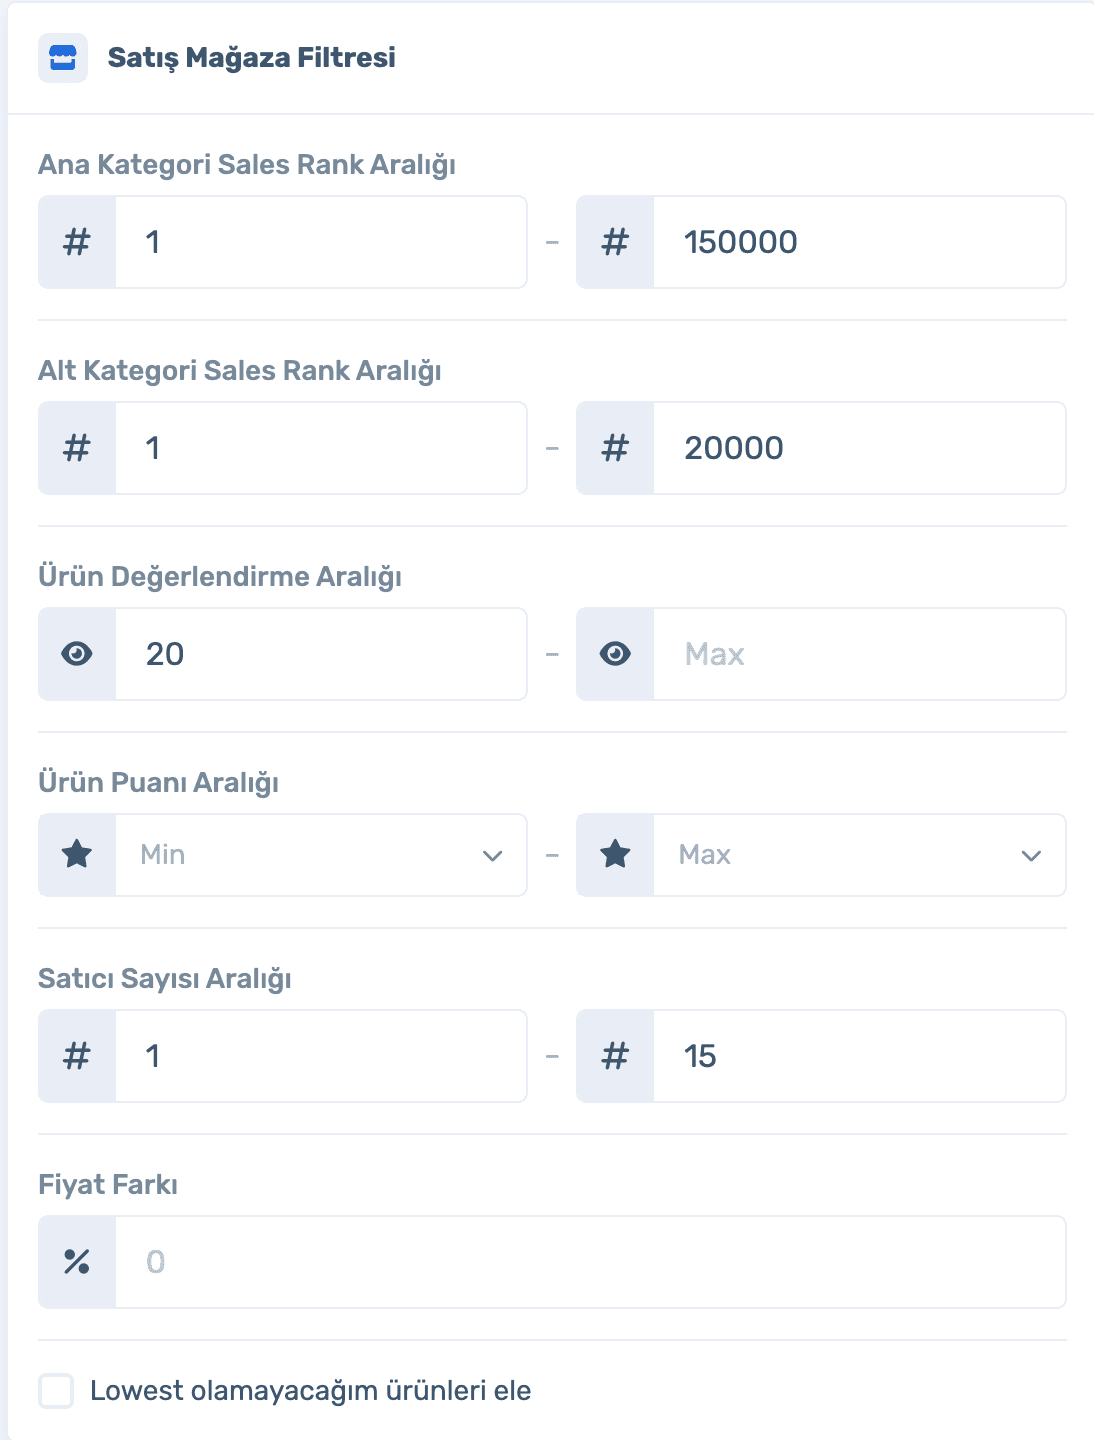Focus the Fiyat Farkı percentage input
Image resolution: width=1094 pixels, height=1440 pixels.
pyautogui.click(x=590, y=1262)
